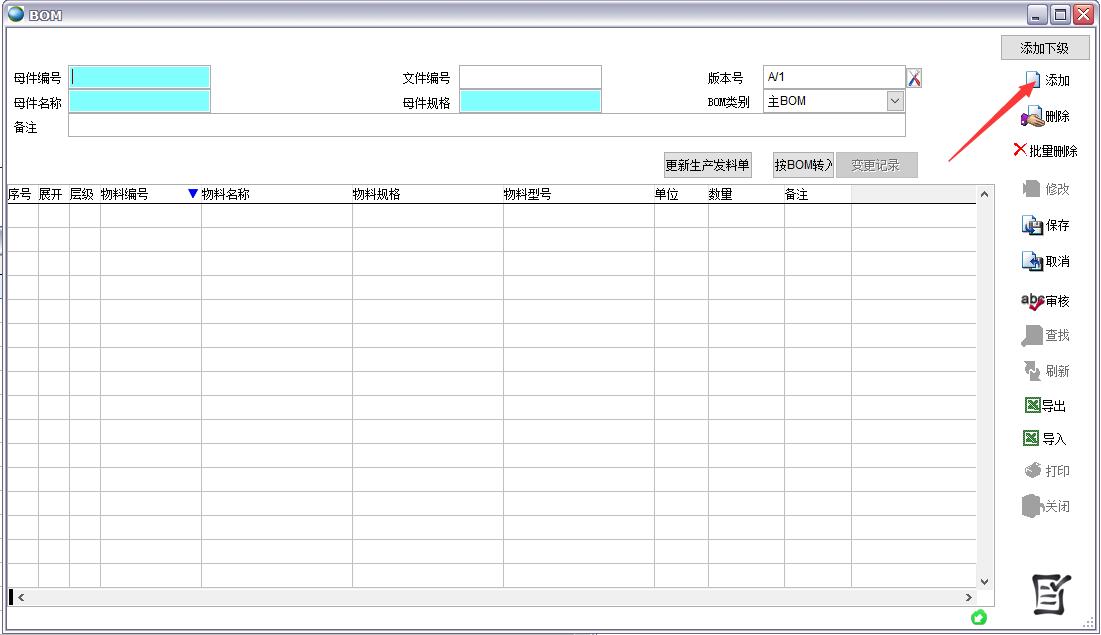Click the vertical scrollbar down arrow

[984, 580]
